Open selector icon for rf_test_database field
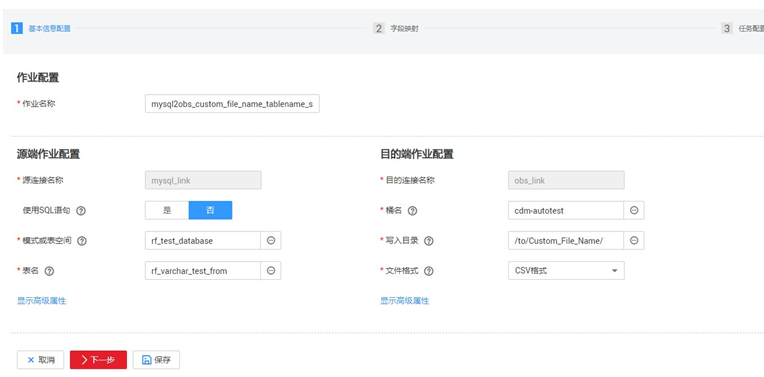Screen dimensions: 764x377 coord(271,241)
